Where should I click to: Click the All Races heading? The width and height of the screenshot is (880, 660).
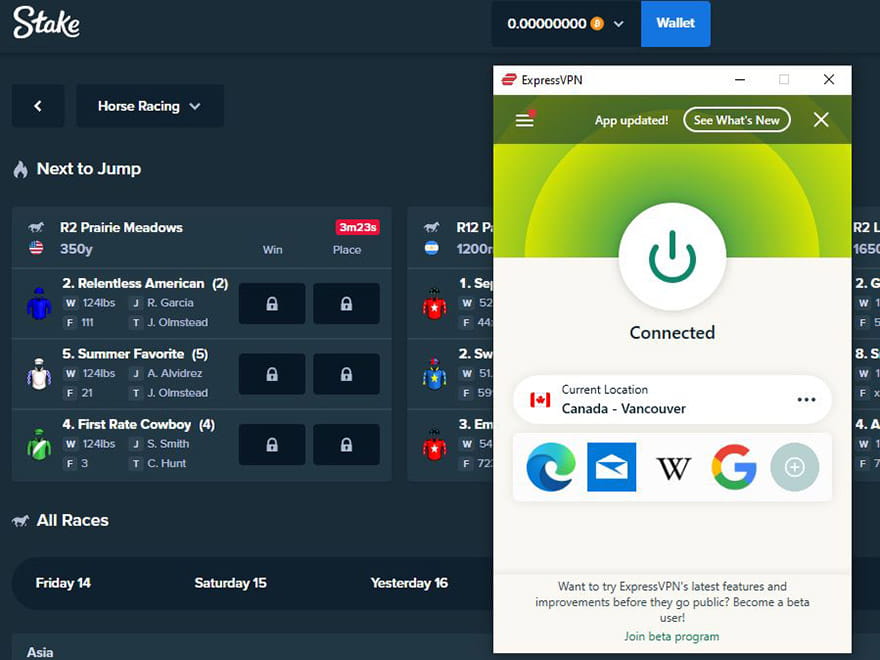coord(72,521)
